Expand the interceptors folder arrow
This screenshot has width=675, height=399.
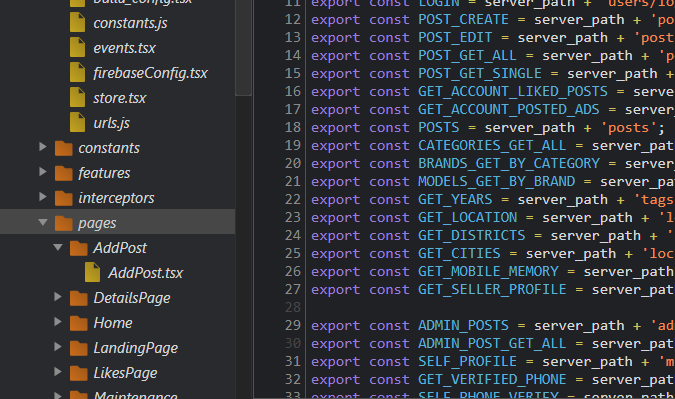point(43,197)
